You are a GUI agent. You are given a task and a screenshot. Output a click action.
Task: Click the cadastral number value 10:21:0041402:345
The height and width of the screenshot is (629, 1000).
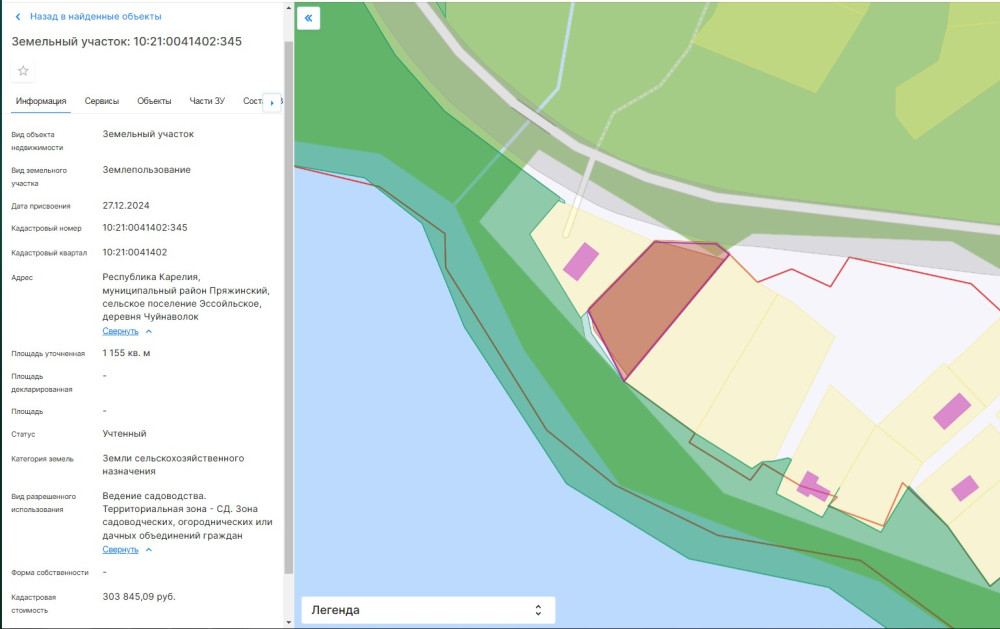coord(145,228)
